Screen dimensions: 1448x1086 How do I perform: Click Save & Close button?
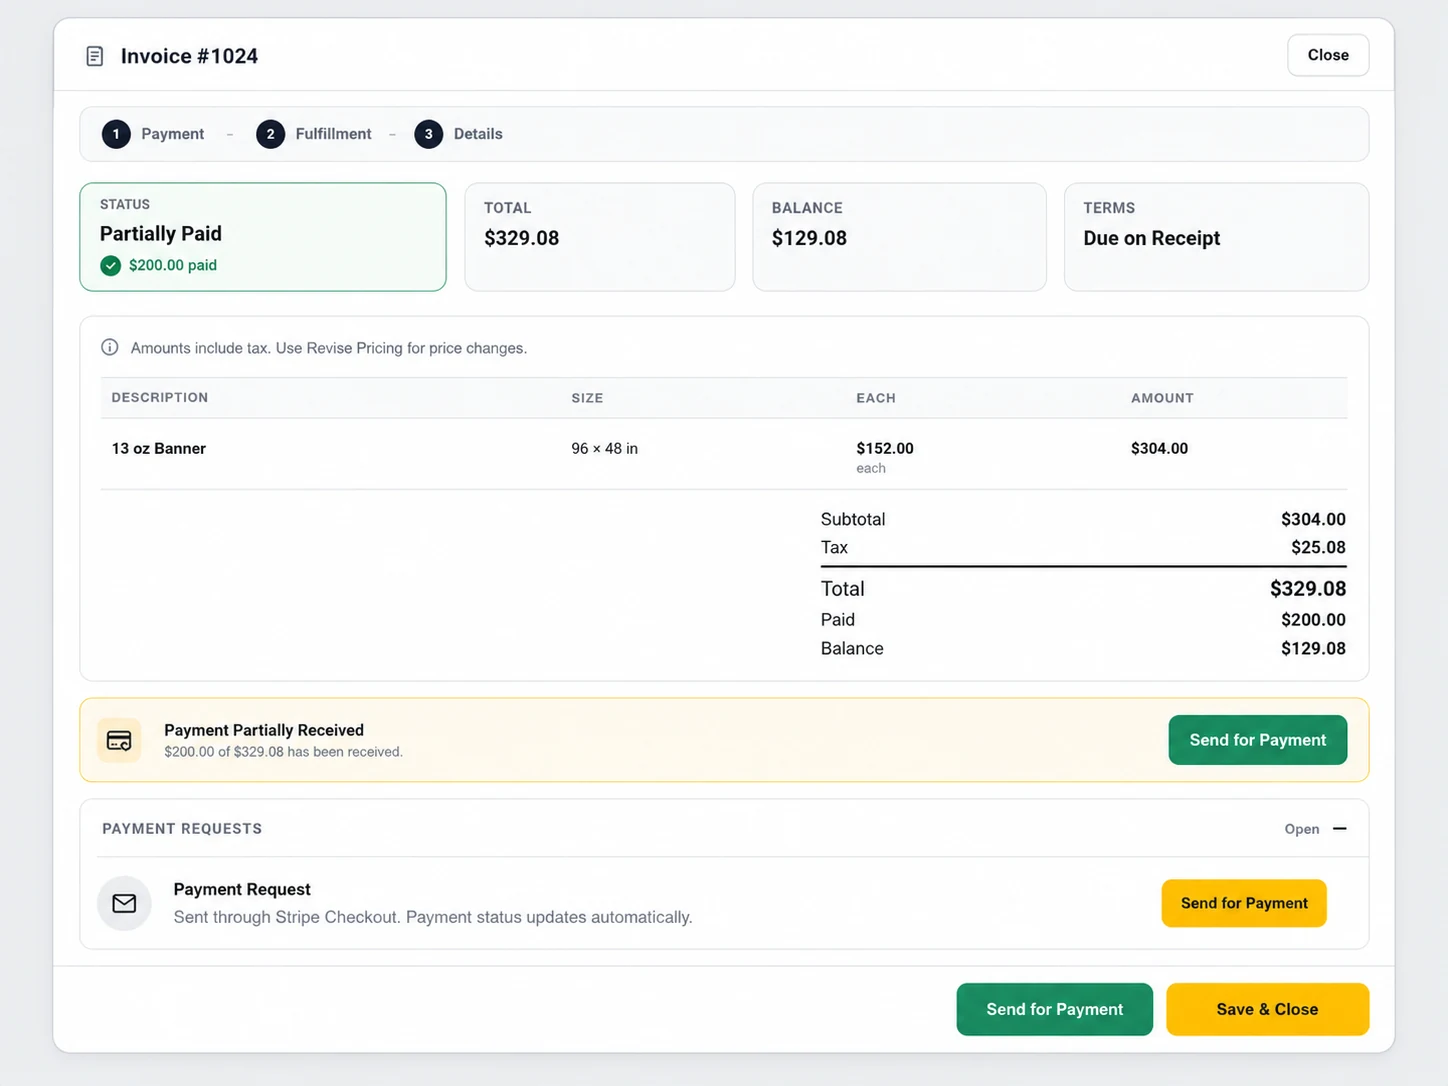1267,1009
